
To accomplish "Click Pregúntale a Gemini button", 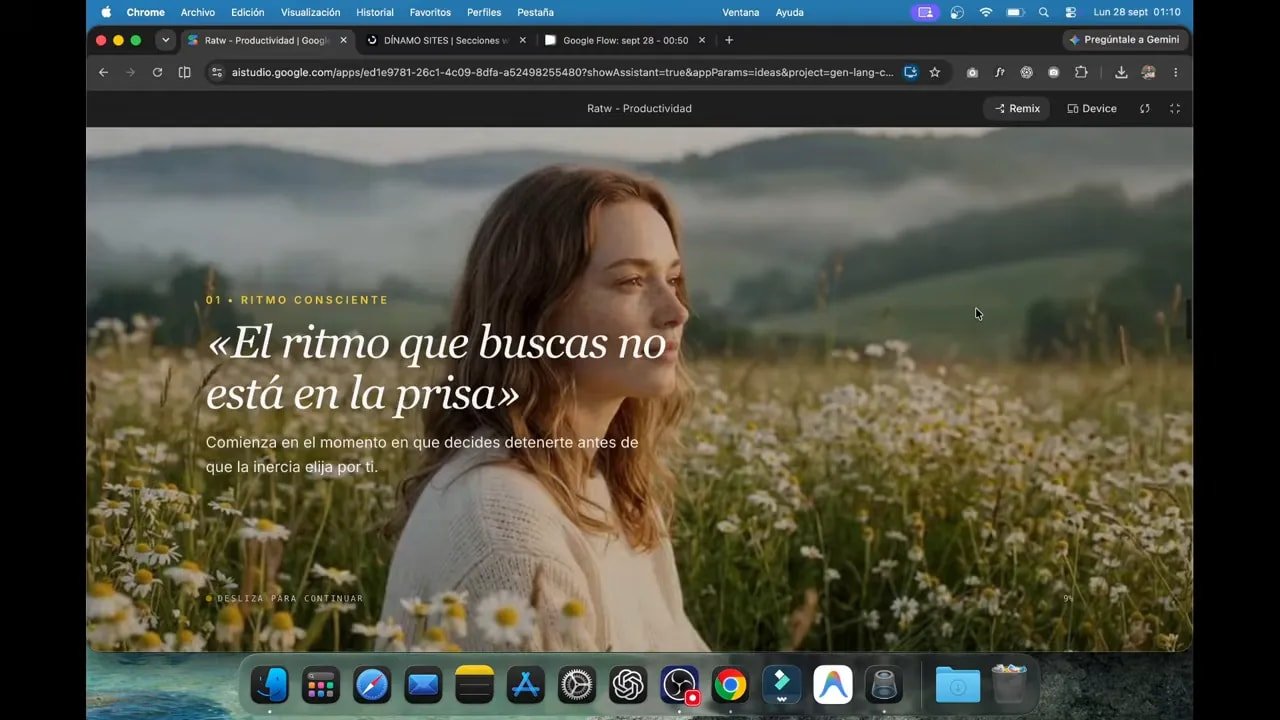I will coord(1125,40).
